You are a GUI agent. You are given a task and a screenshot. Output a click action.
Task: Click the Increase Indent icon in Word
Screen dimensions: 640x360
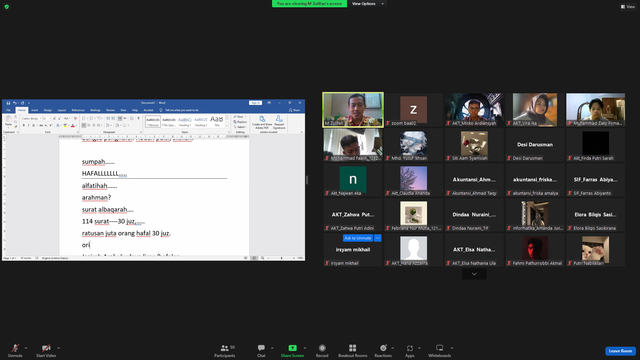113,118
